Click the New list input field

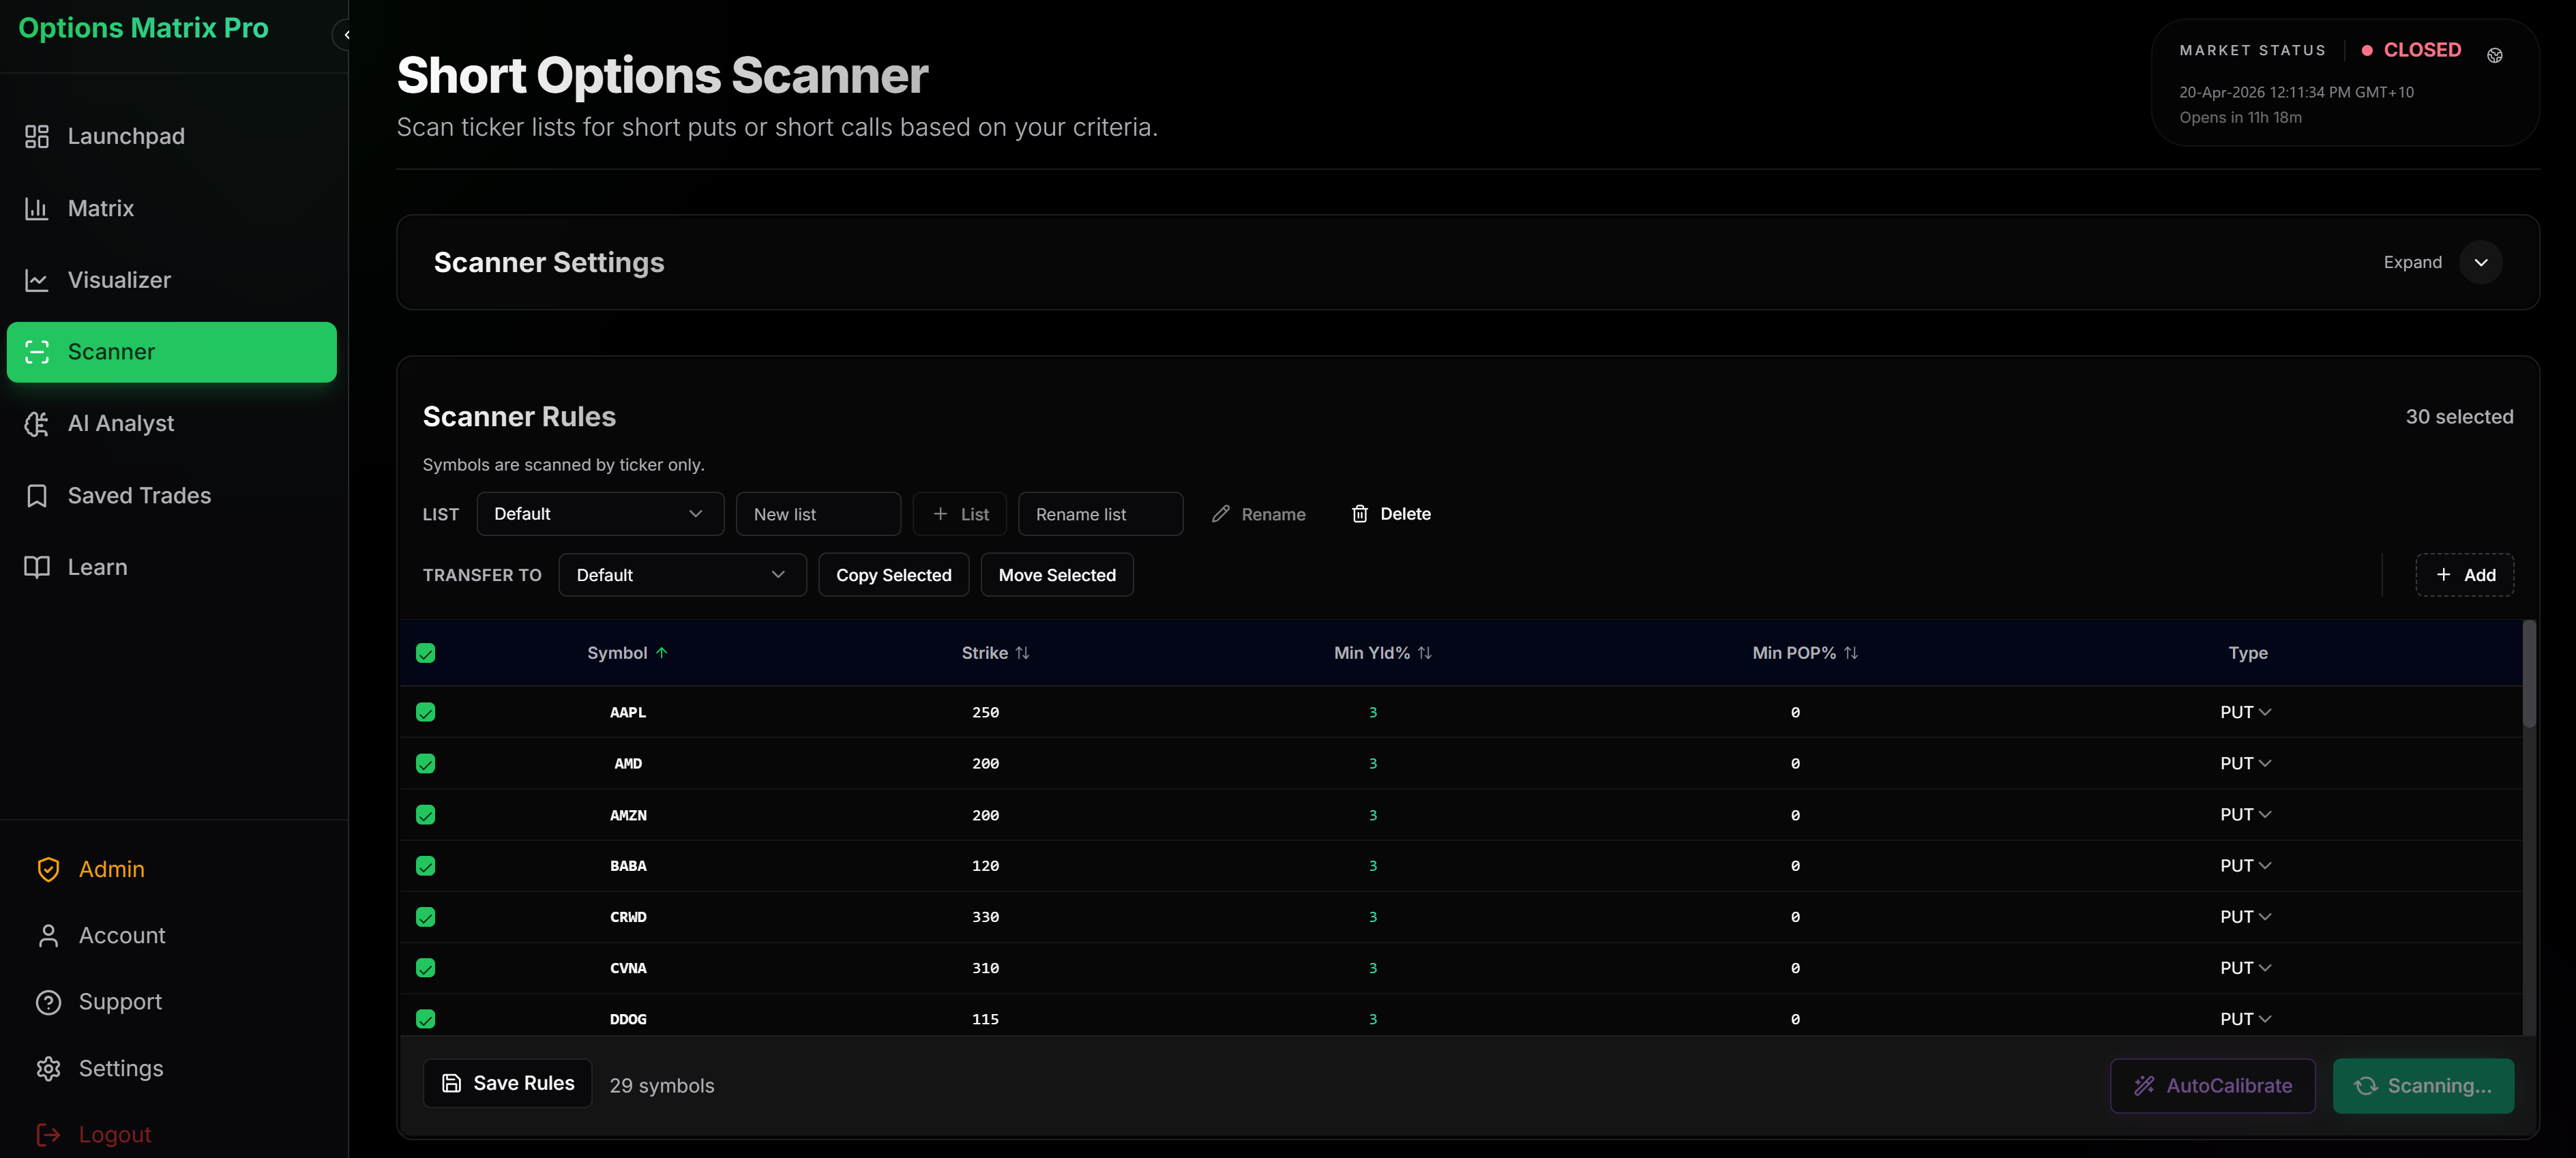818,514
